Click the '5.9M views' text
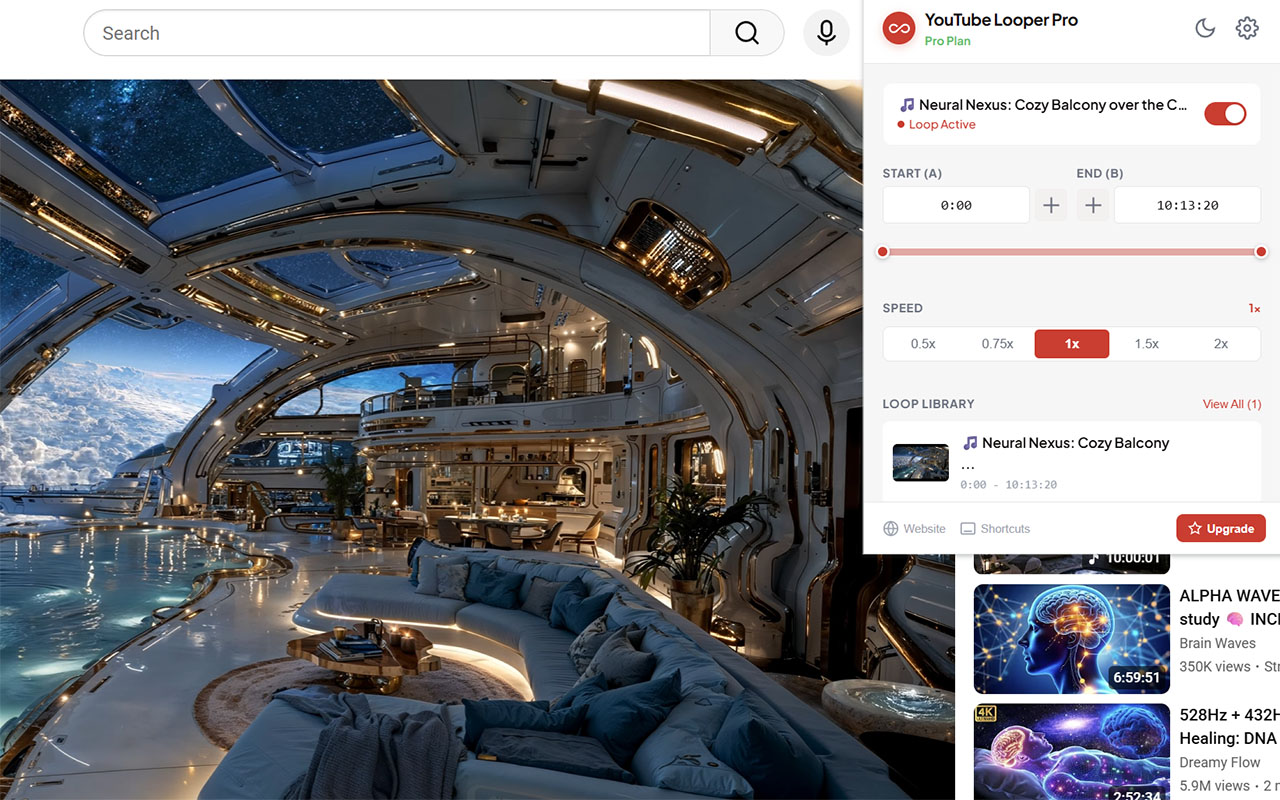Image resolution: width=1280 pixels, height=800 pixels. pyautogui.click(x=1215, y=786)
